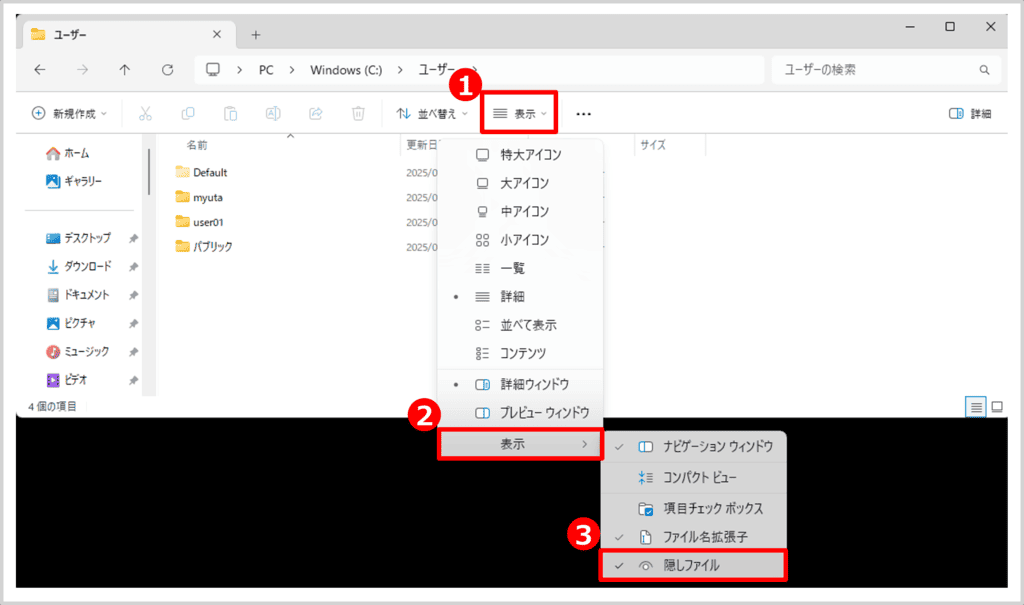
Task: Expand chevron before PC in address bar
Action: [x=240, y=70]
